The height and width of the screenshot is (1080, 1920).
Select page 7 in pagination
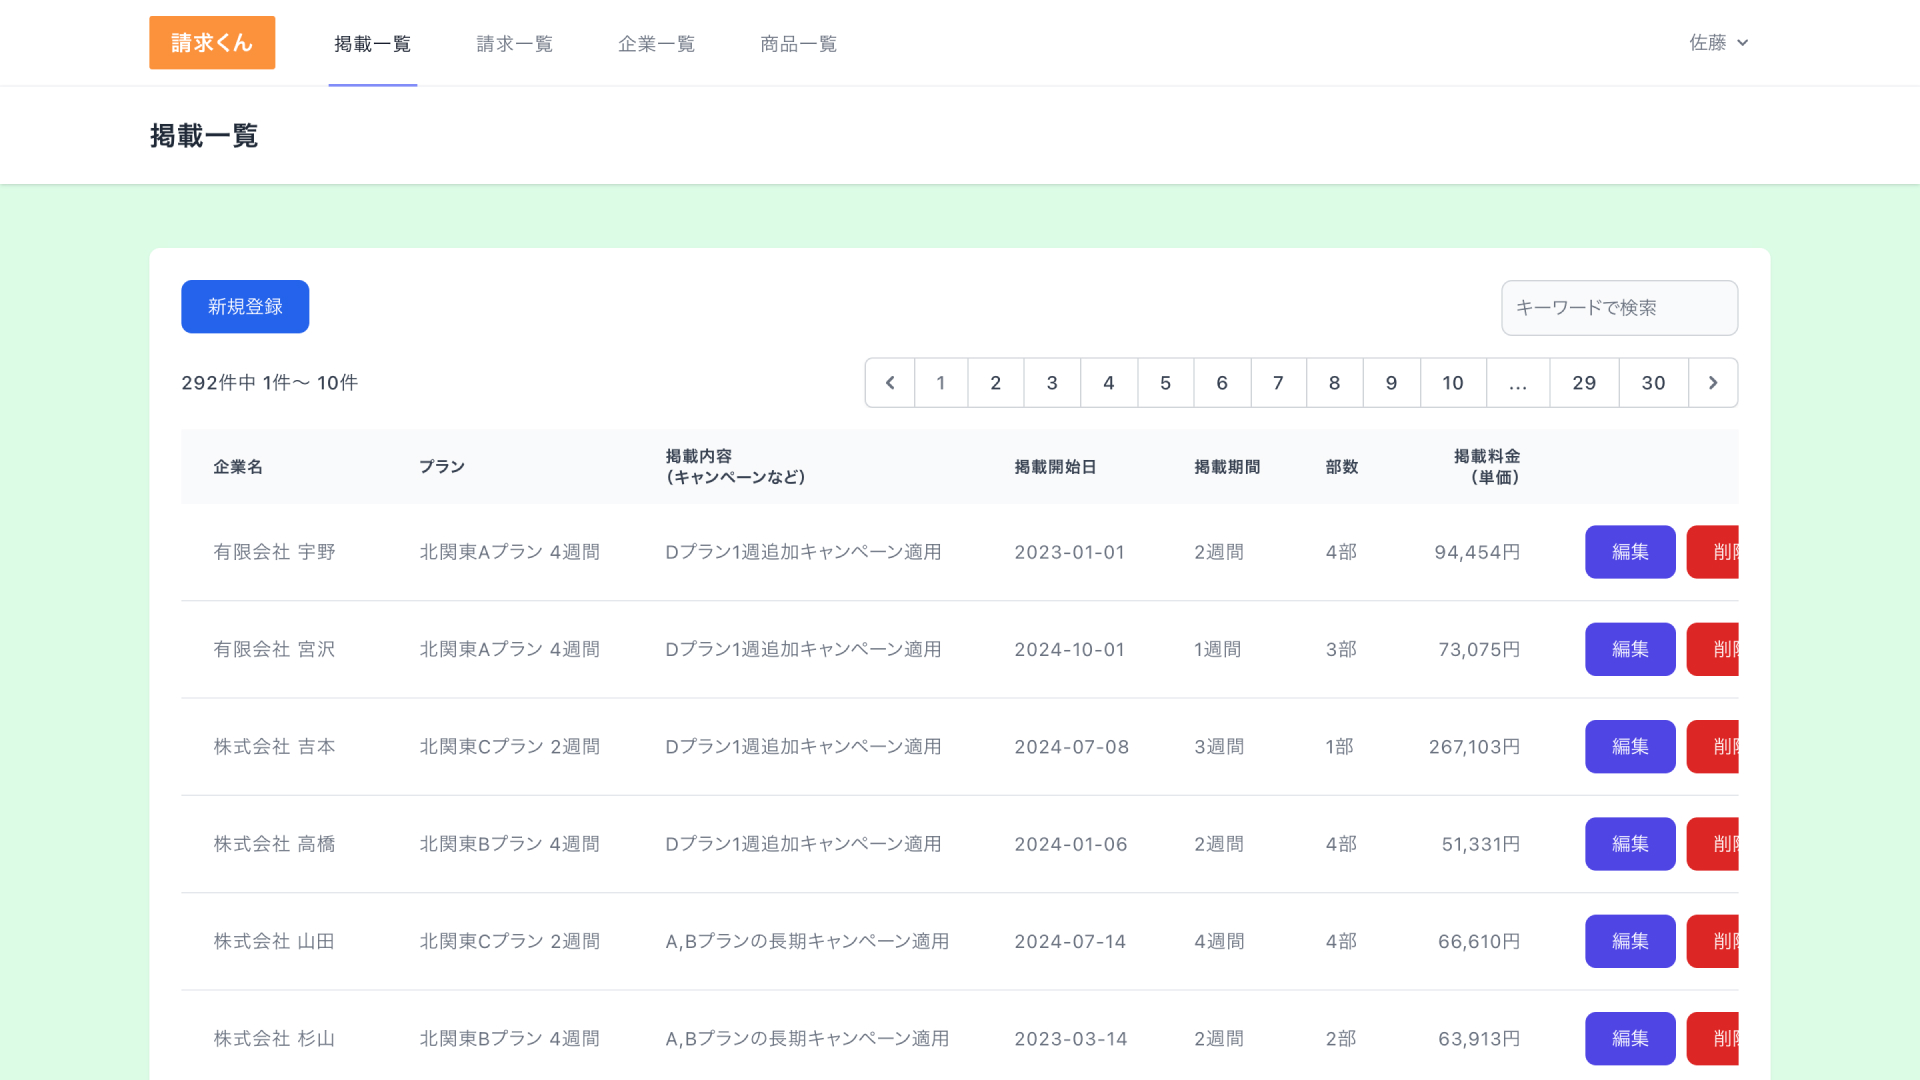point(1279,383)
